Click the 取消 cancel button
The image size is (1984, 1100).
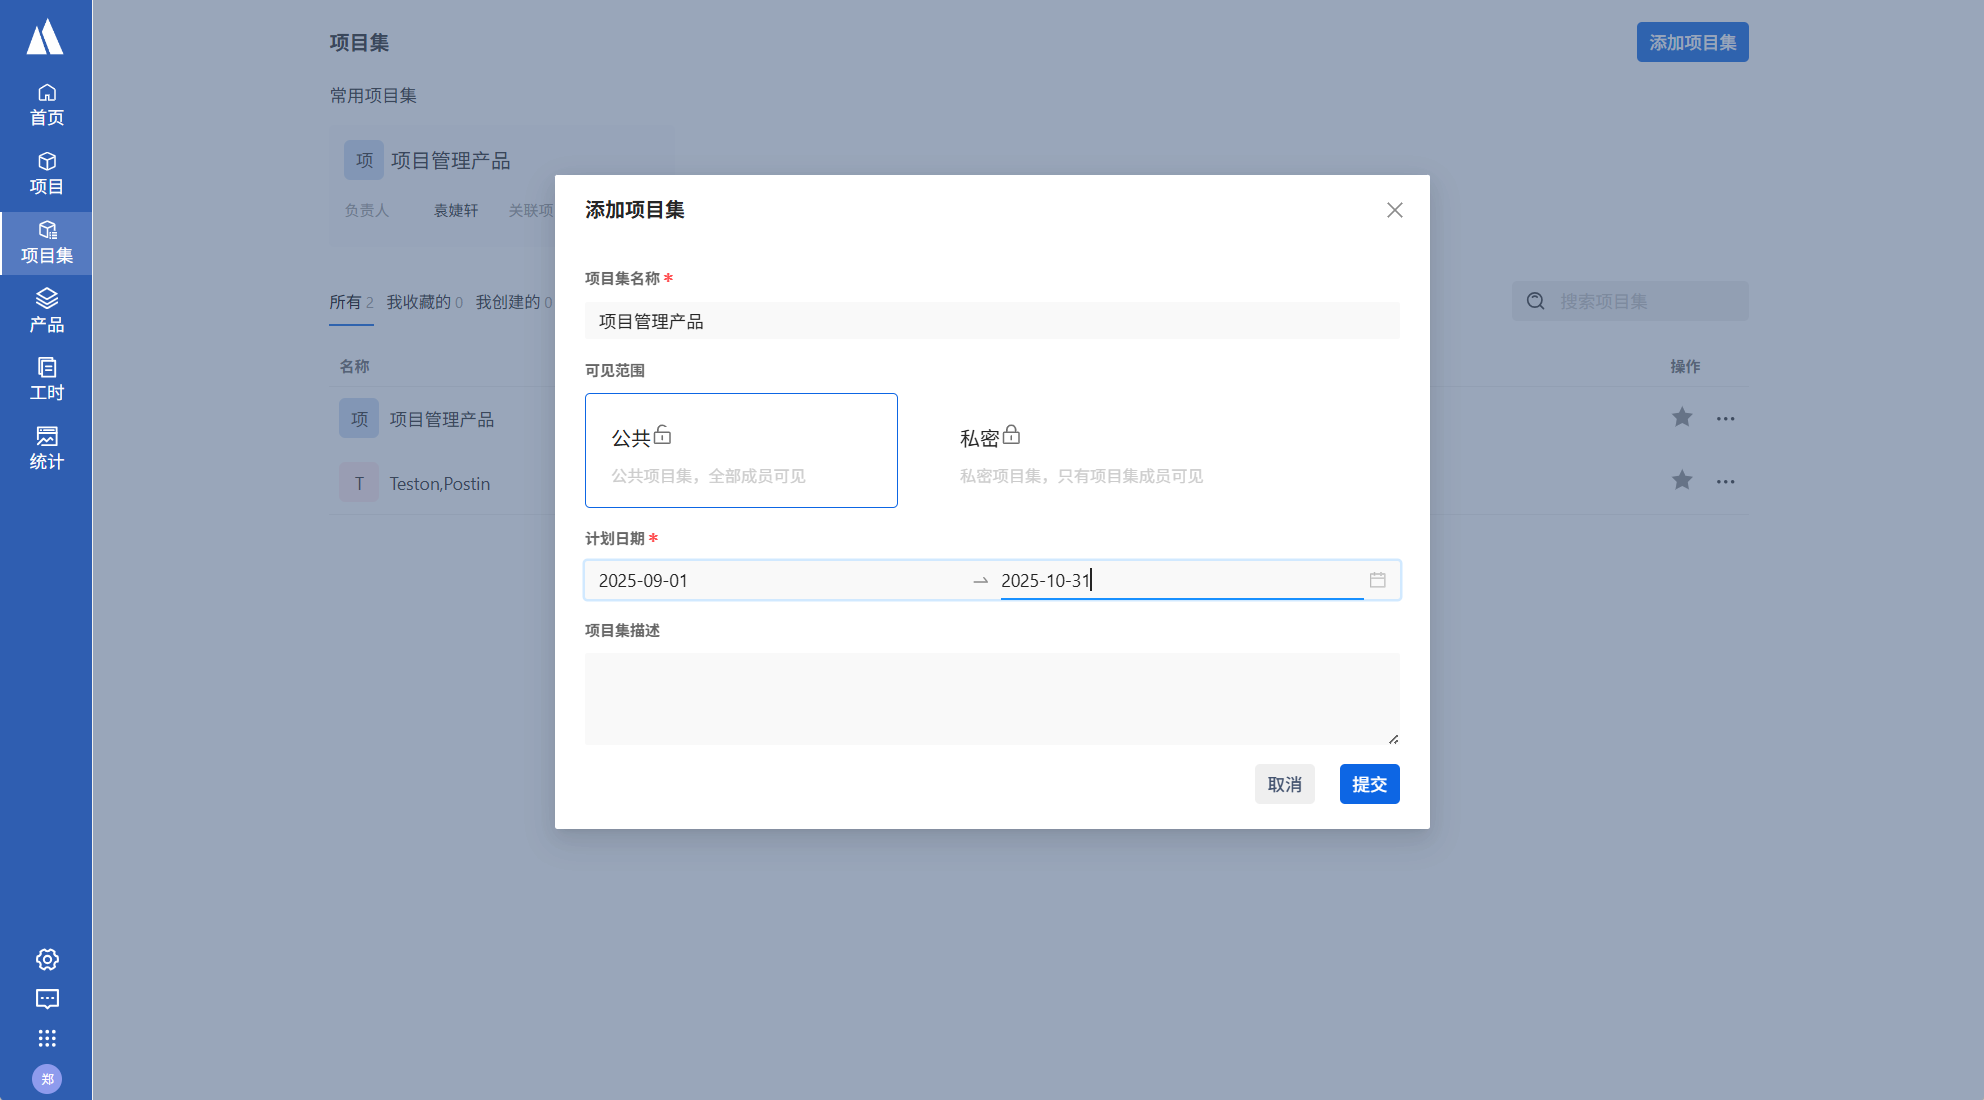(x=1284, y=784)
